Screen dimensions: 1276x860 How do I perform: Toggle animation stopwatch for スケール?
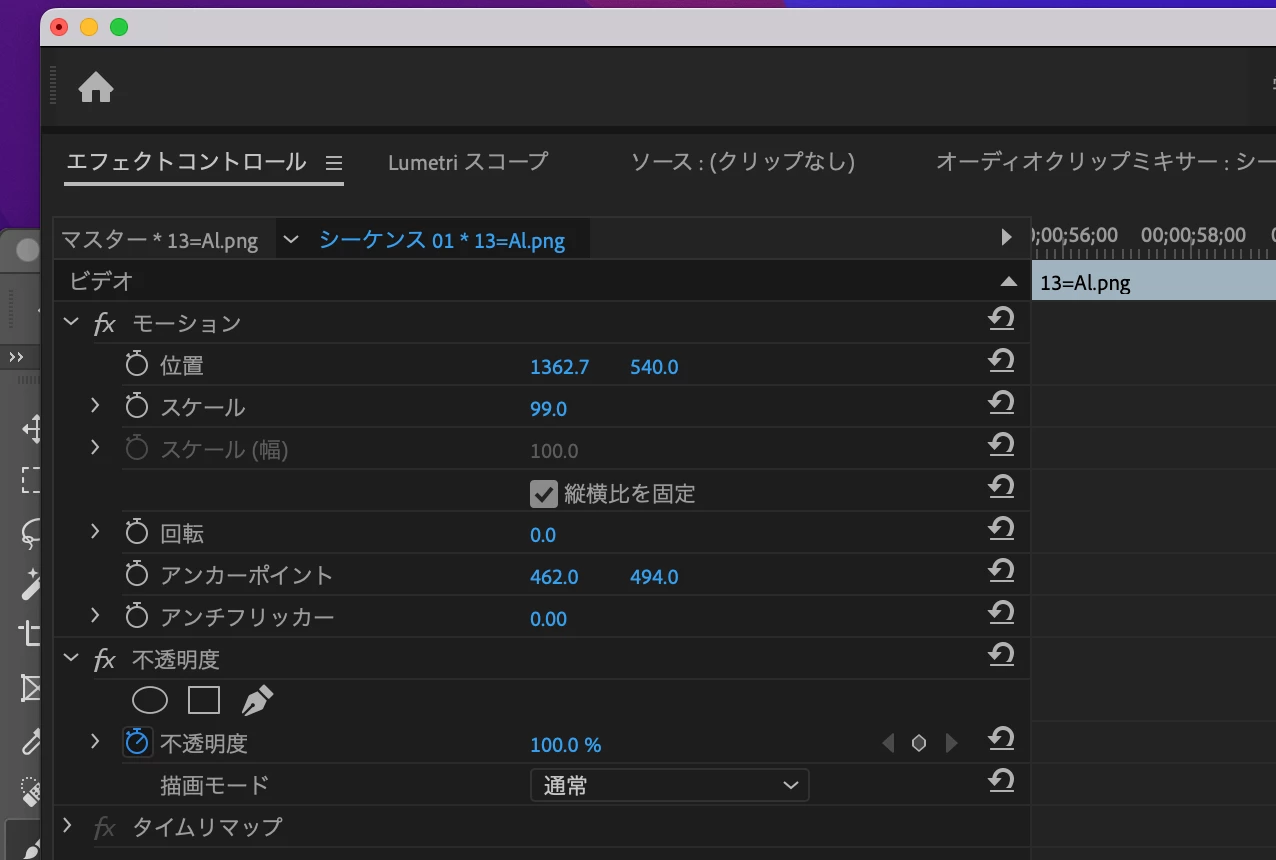136,407
